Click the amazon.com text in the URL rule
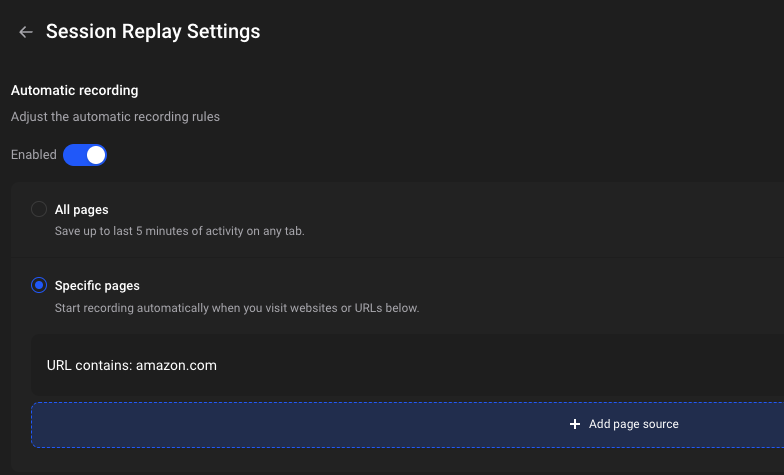 [x=176, y=366]
